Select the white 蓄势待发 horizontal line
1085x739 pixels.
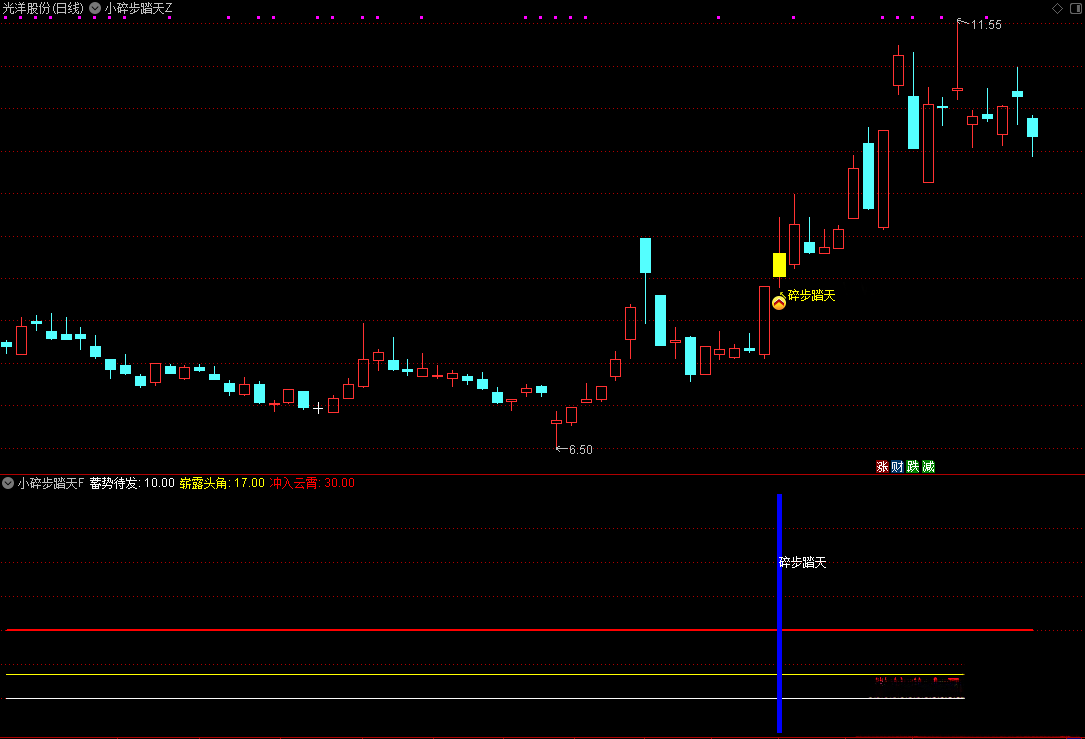click(x=484, y=699)
